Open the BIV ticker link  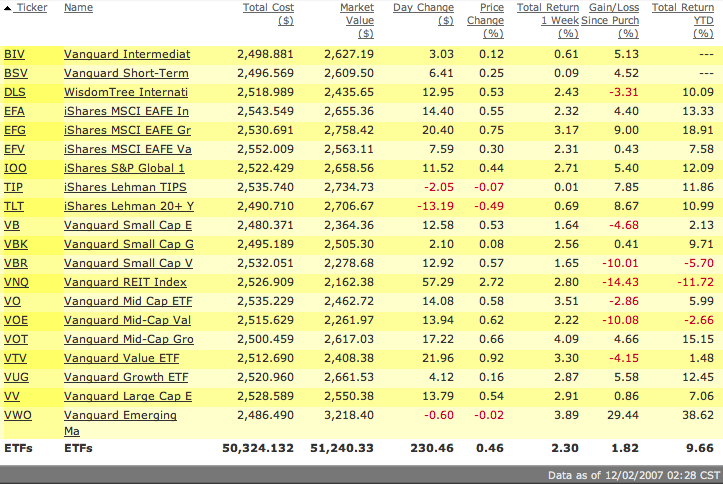click(x=14, y=54)
